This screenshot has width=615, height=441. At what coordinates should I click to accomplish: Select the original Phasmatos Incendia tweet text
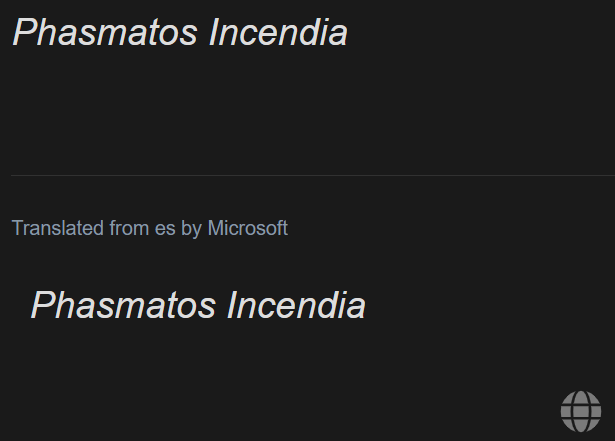pyautogui.click(x=180, y=33)
